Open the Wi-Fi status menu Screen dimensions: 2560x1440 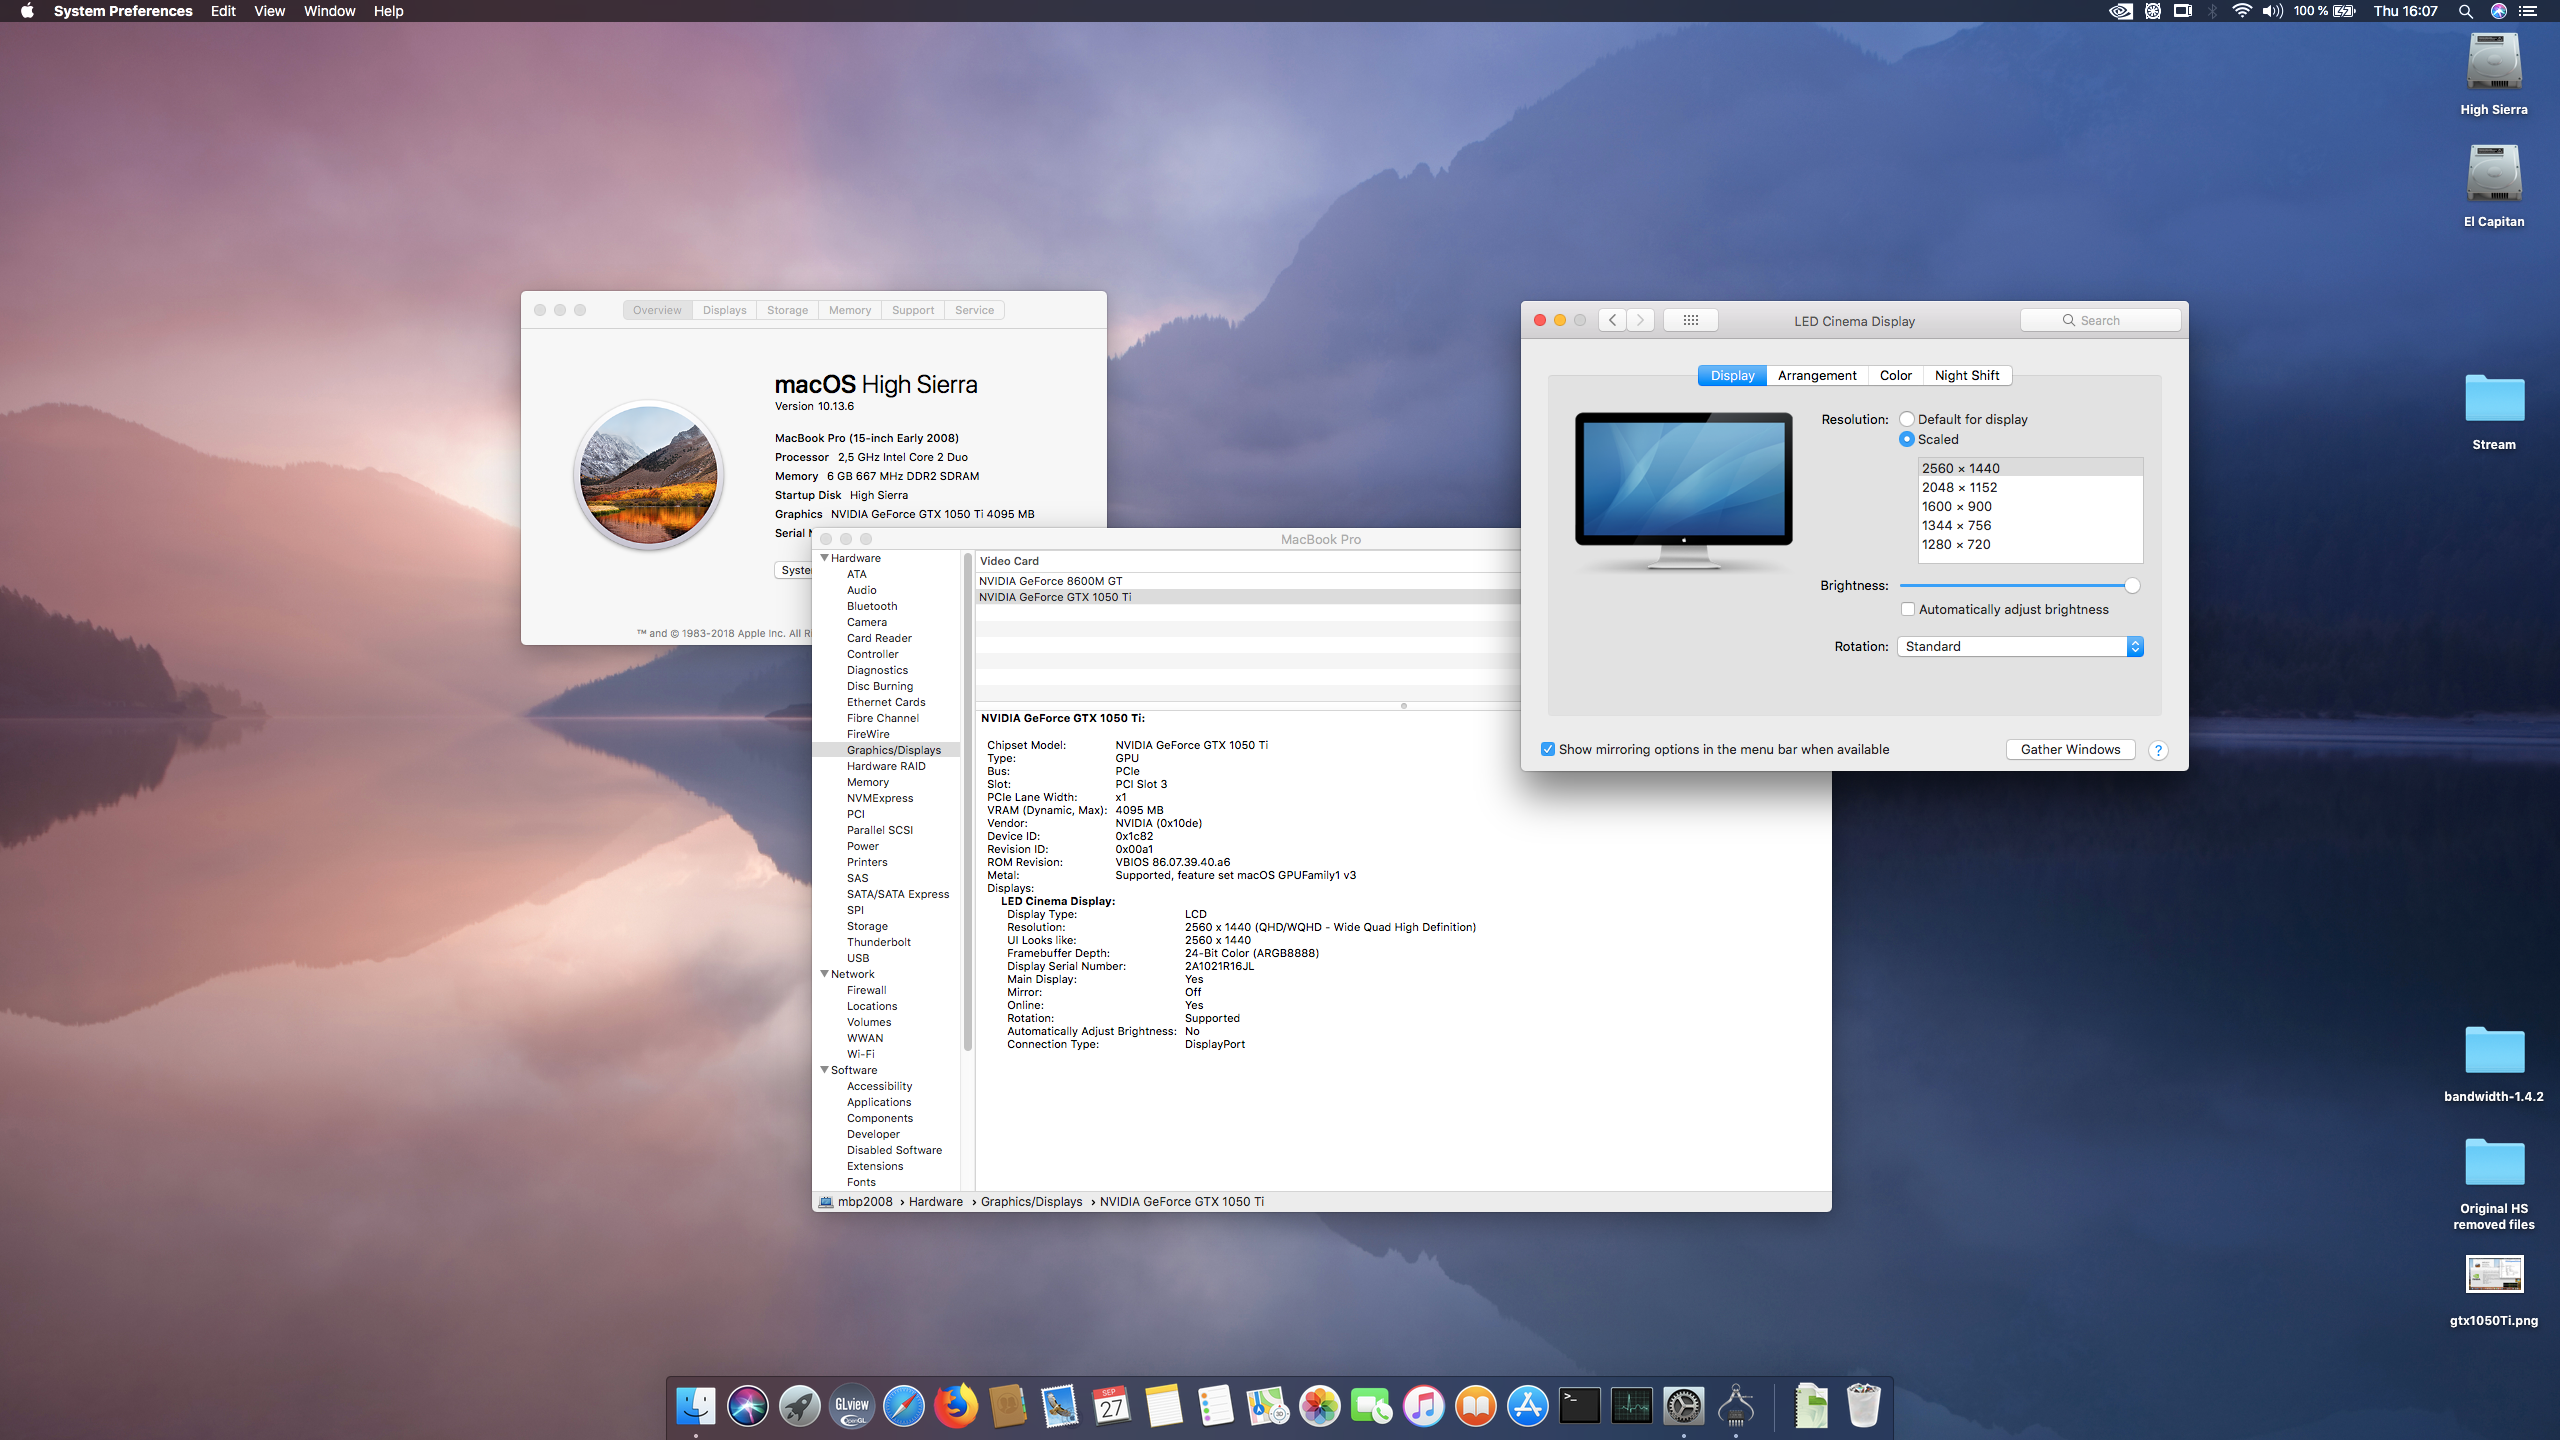tap(2242, 11)
